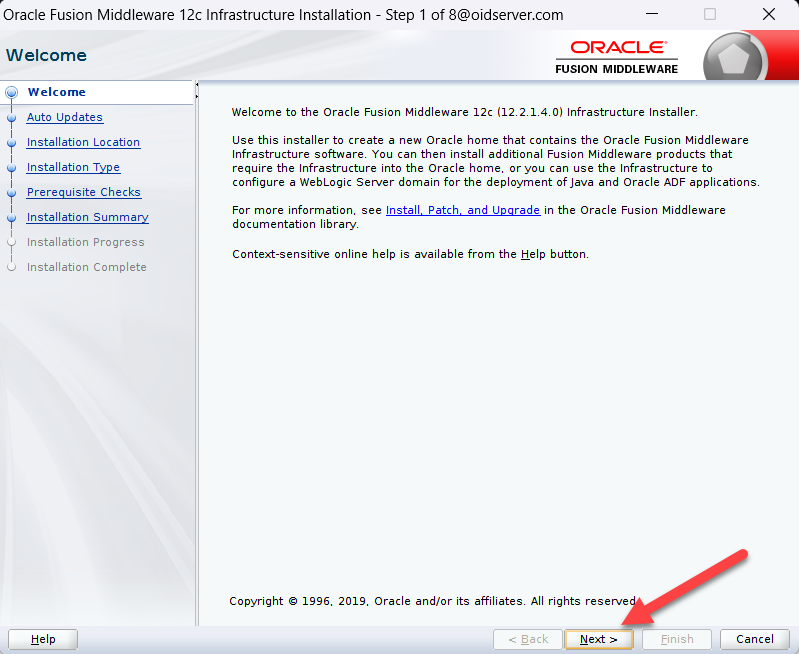This screenshot has width=799, height=654.
Task: Open the Install, Patch, and Upgrade link
Action: click(x=462, y=210)
